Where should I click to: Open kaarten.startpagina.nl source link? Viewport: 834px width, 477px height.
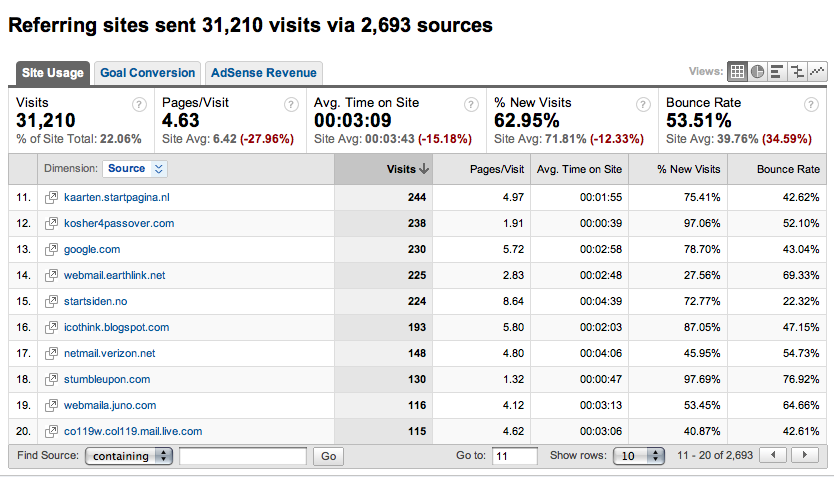117,197
